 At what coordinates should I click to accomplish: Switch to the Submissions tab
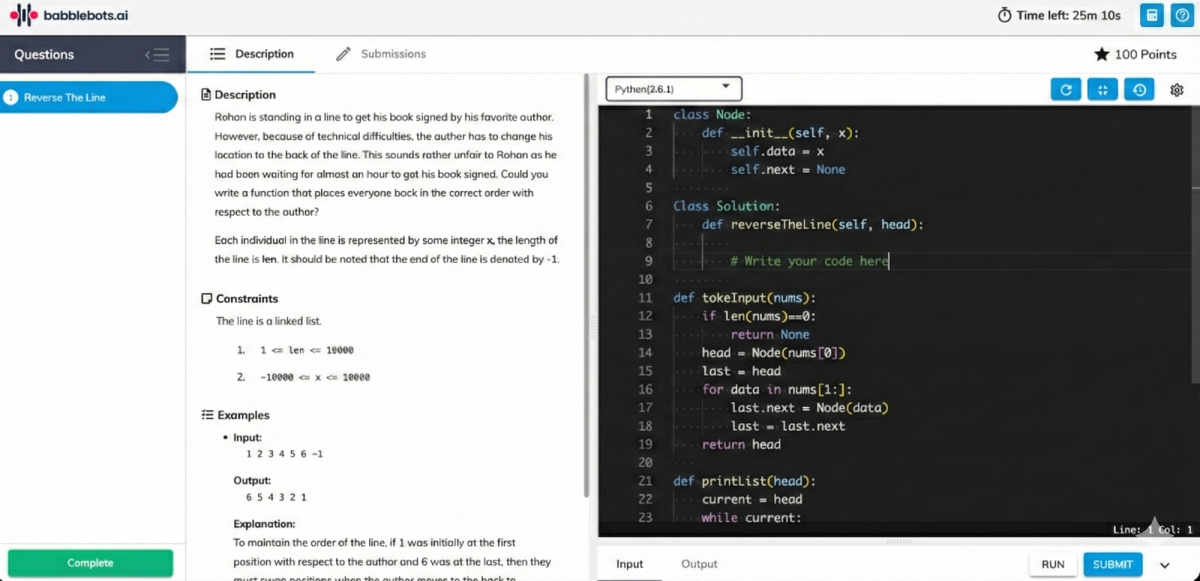pos(381,54)
